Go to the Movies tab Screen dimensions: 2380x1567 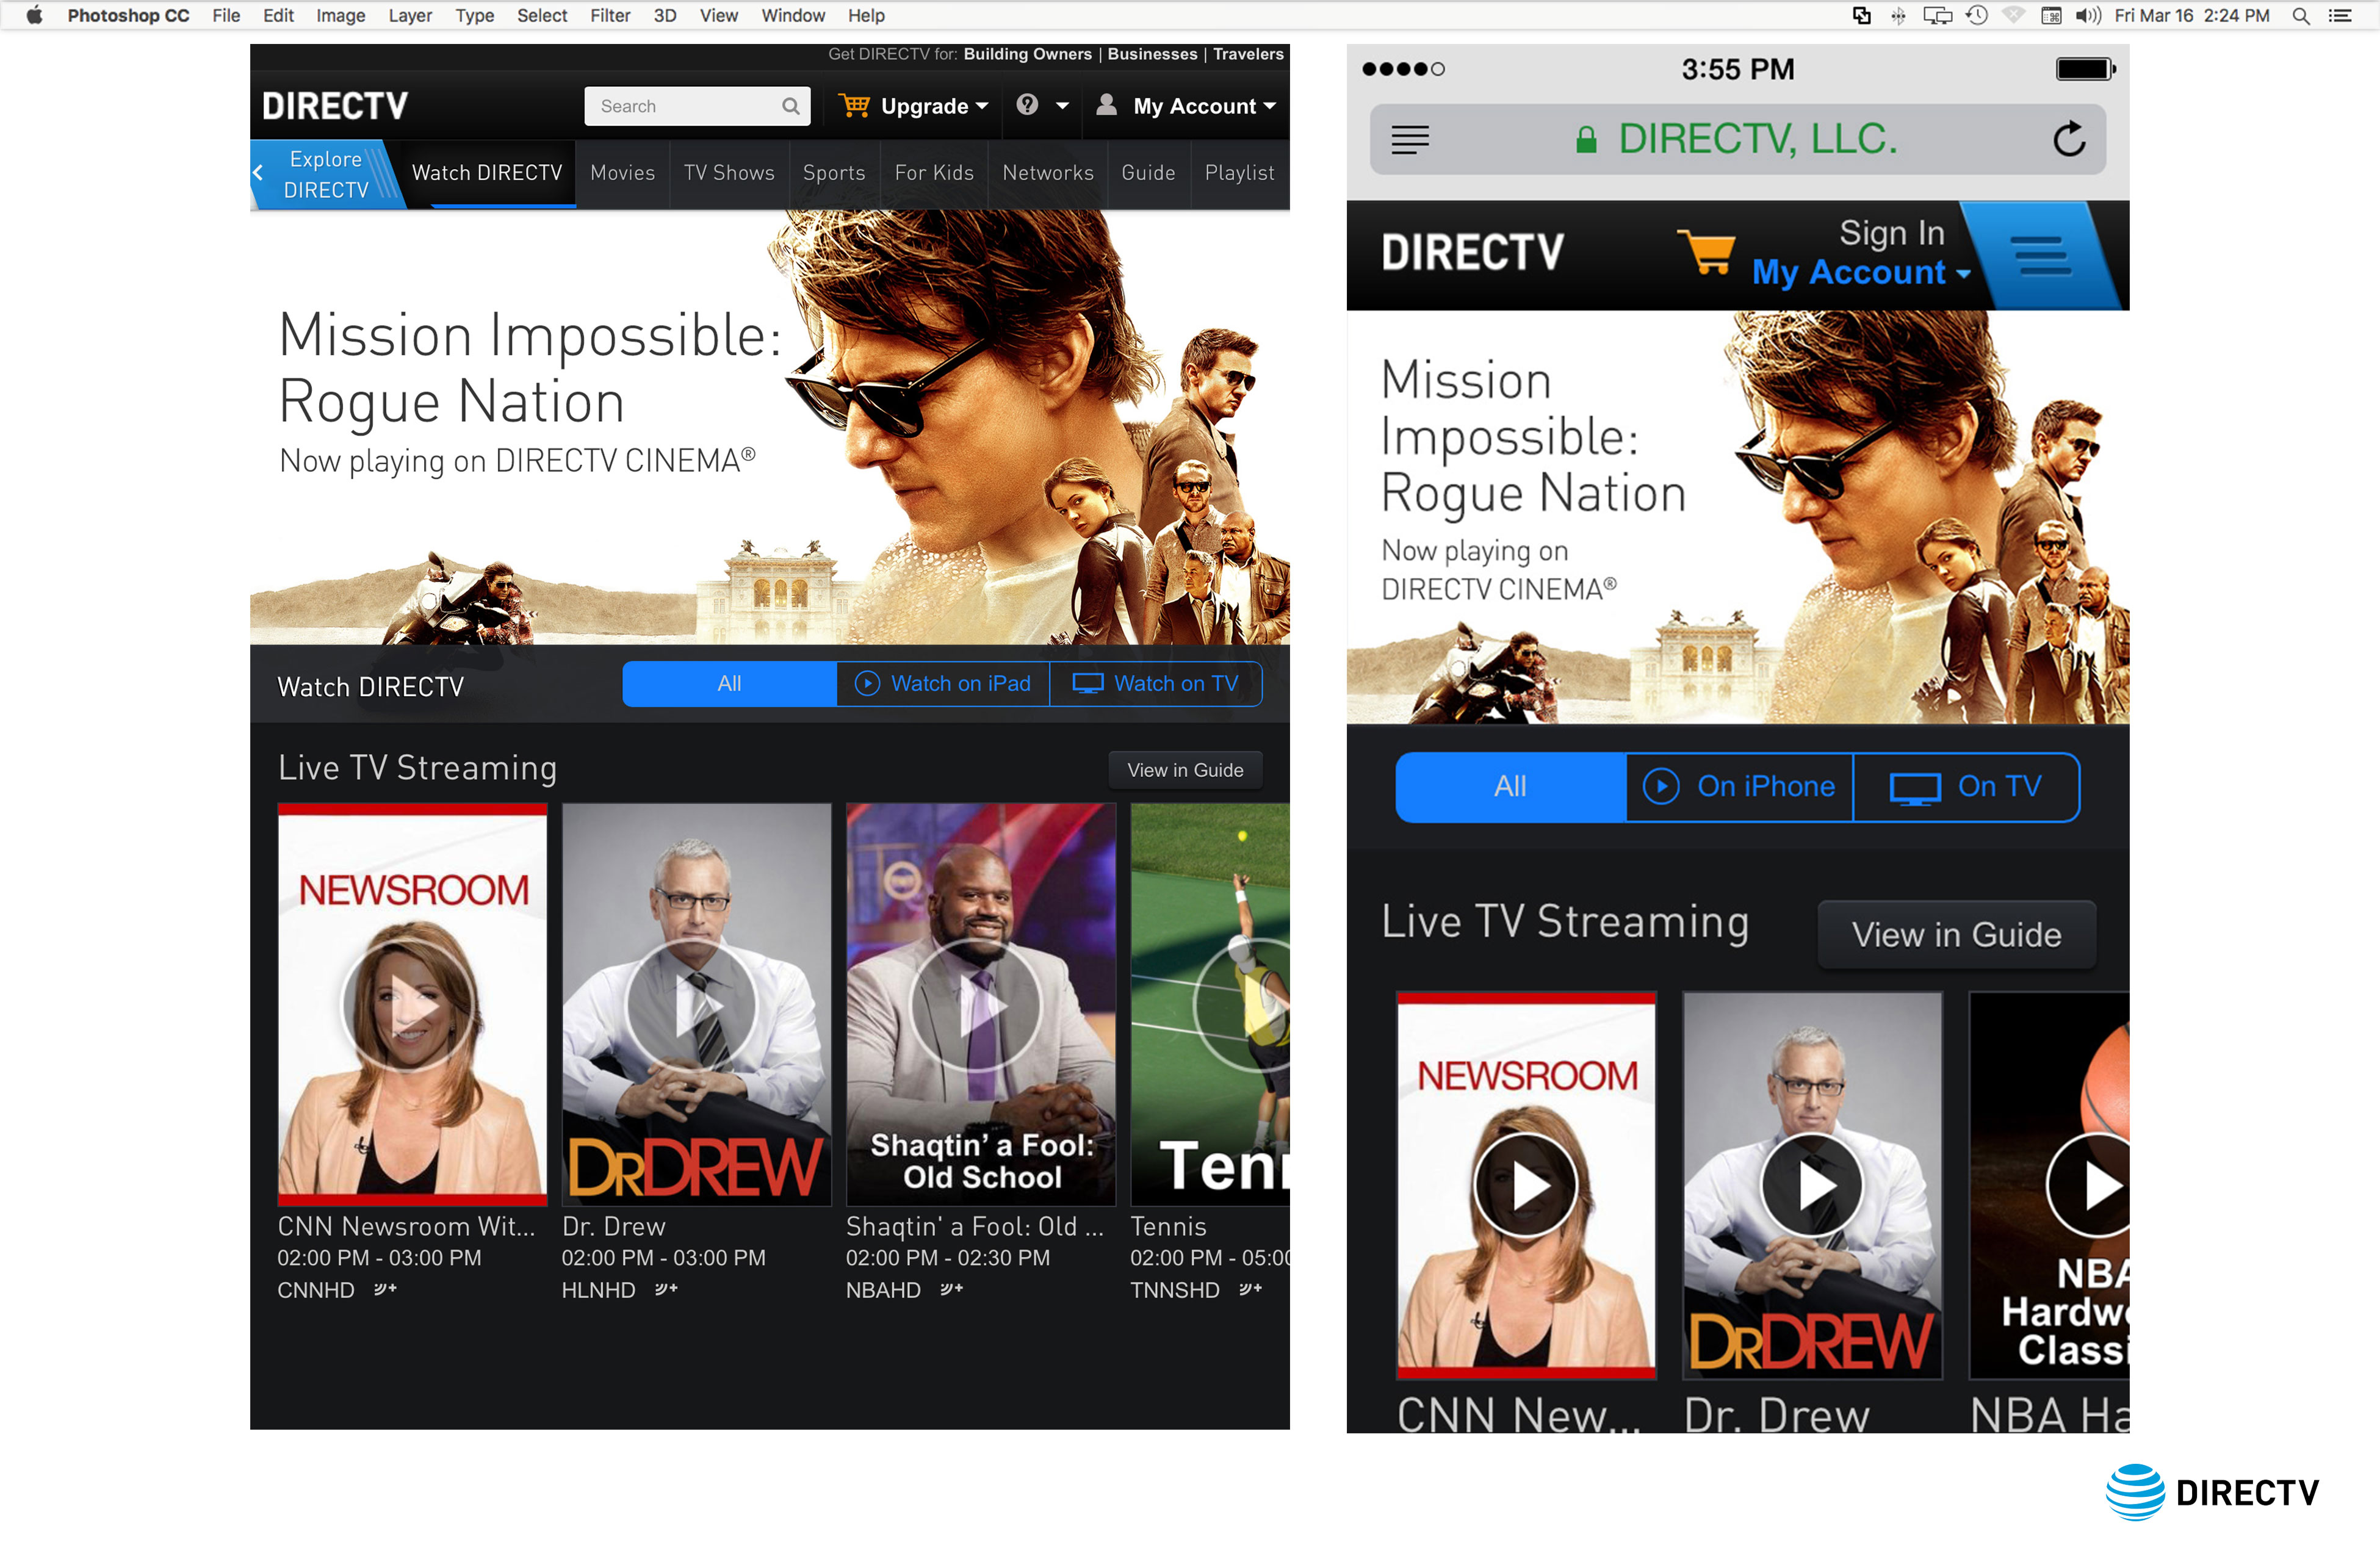click(622, 173)
